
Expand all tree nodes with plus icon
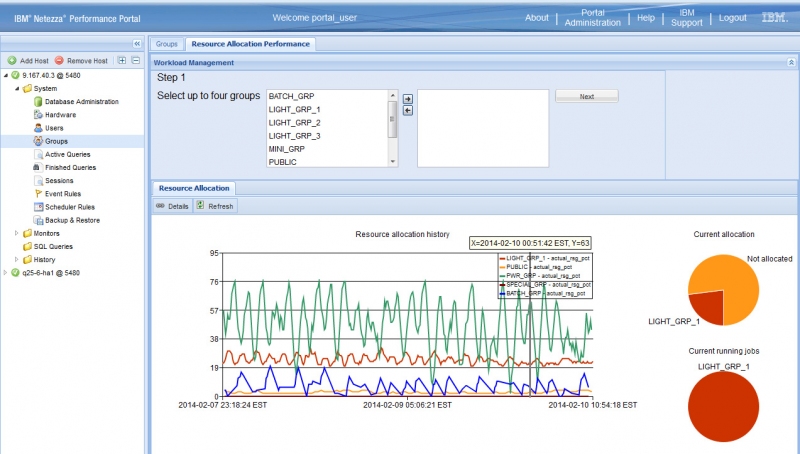pos(122,60)
